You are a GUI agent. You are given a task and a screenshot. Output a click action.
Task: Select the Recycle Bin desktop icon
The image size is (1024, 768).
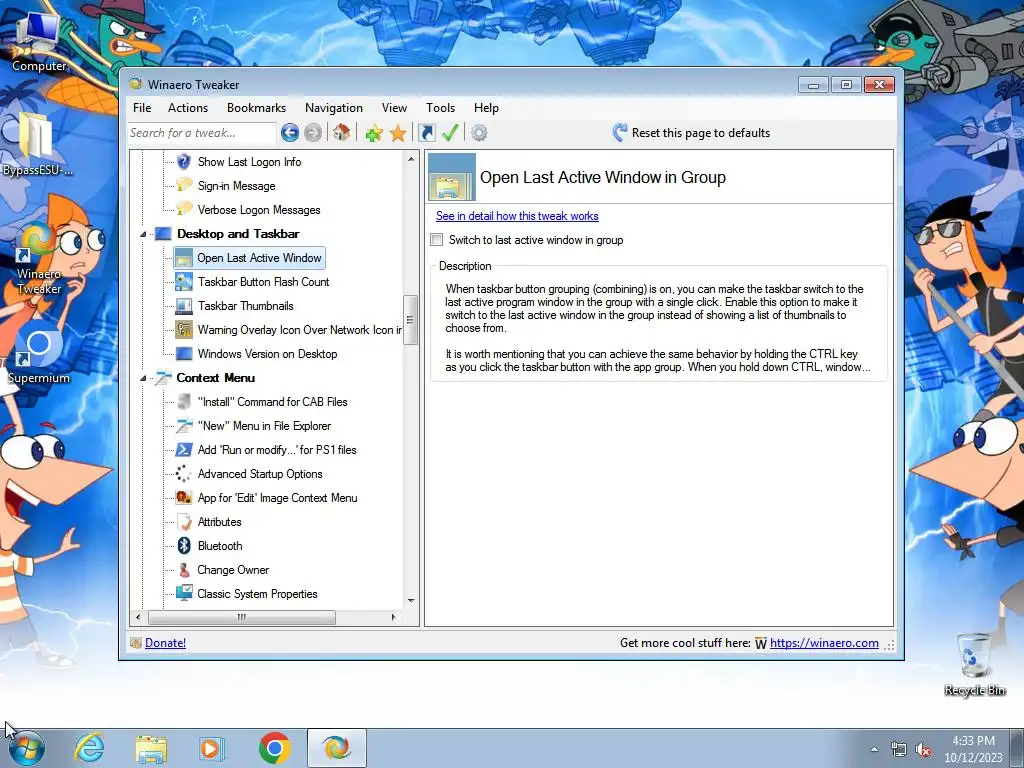pyautogui.click(x=974, y=664)
